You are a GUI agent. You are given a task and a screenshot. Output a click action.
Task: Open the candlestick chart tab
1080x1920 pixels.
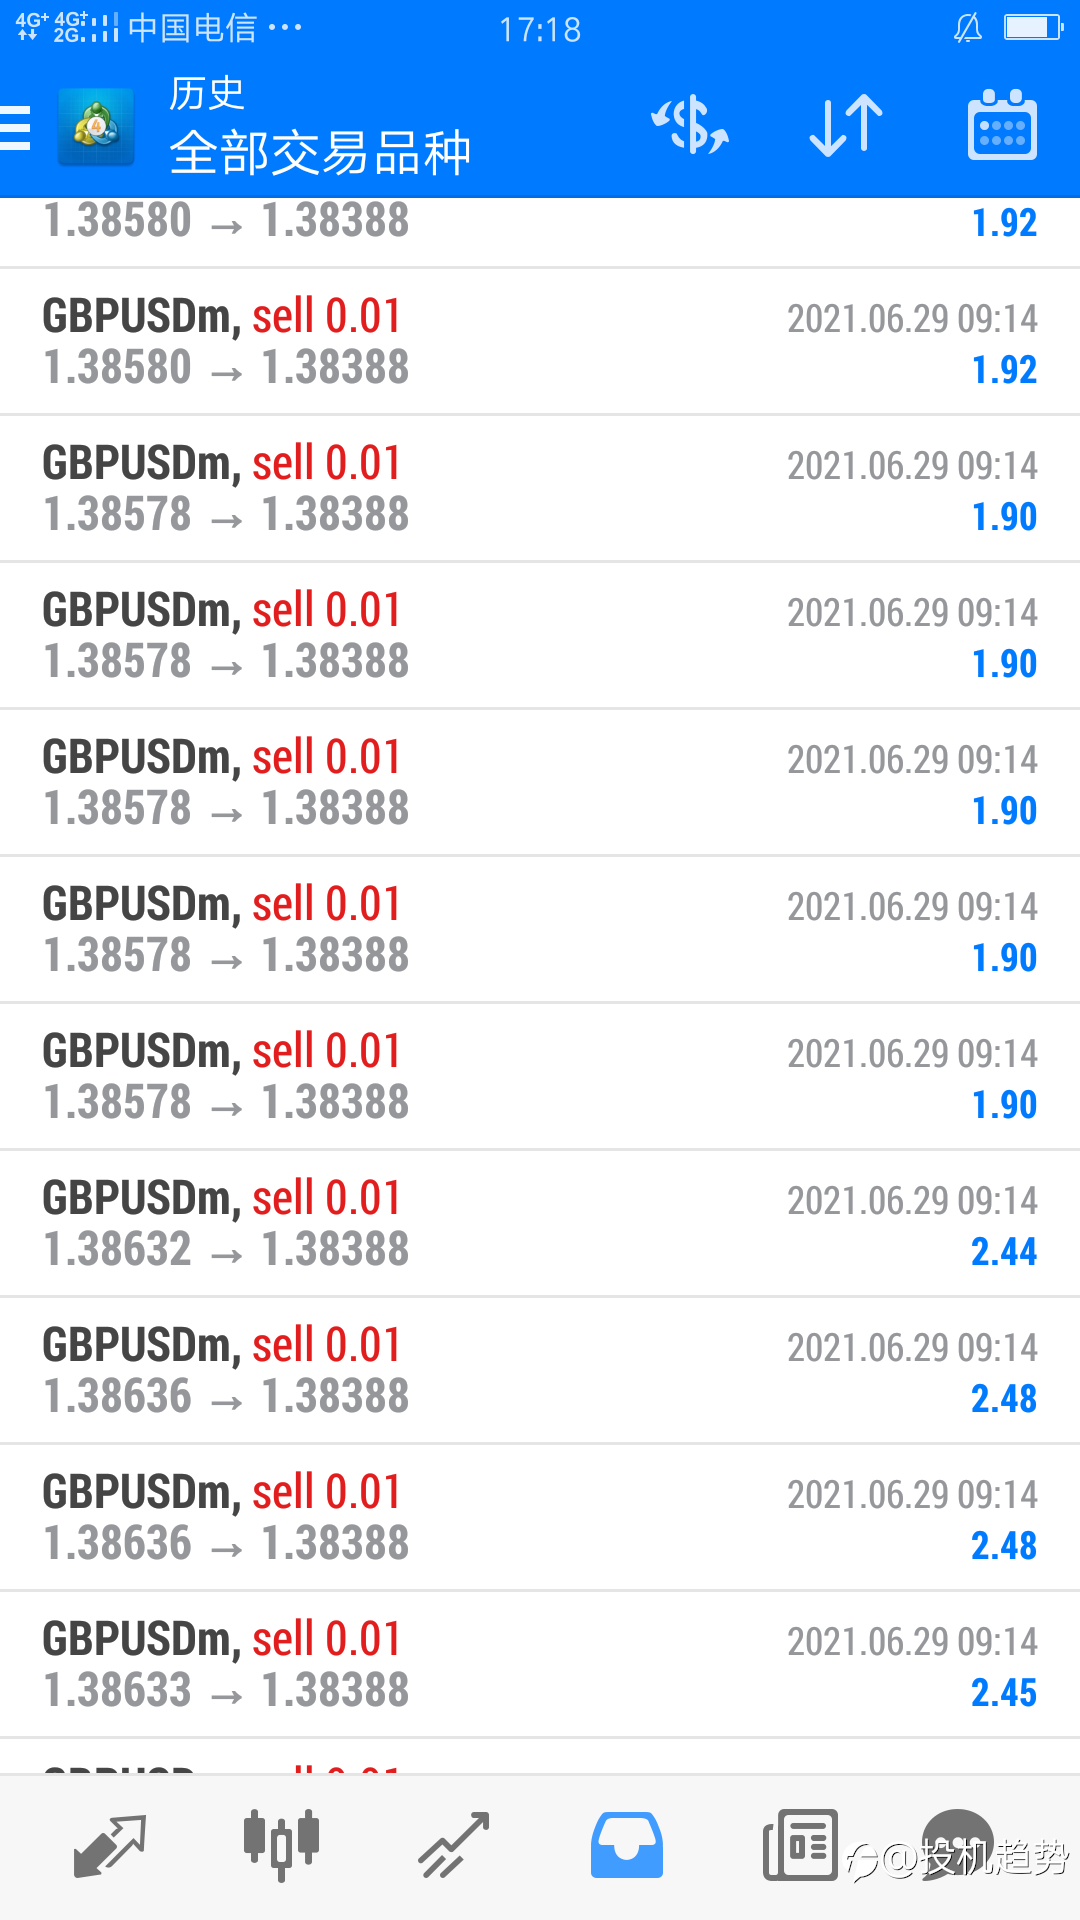tap(281, 1845)
